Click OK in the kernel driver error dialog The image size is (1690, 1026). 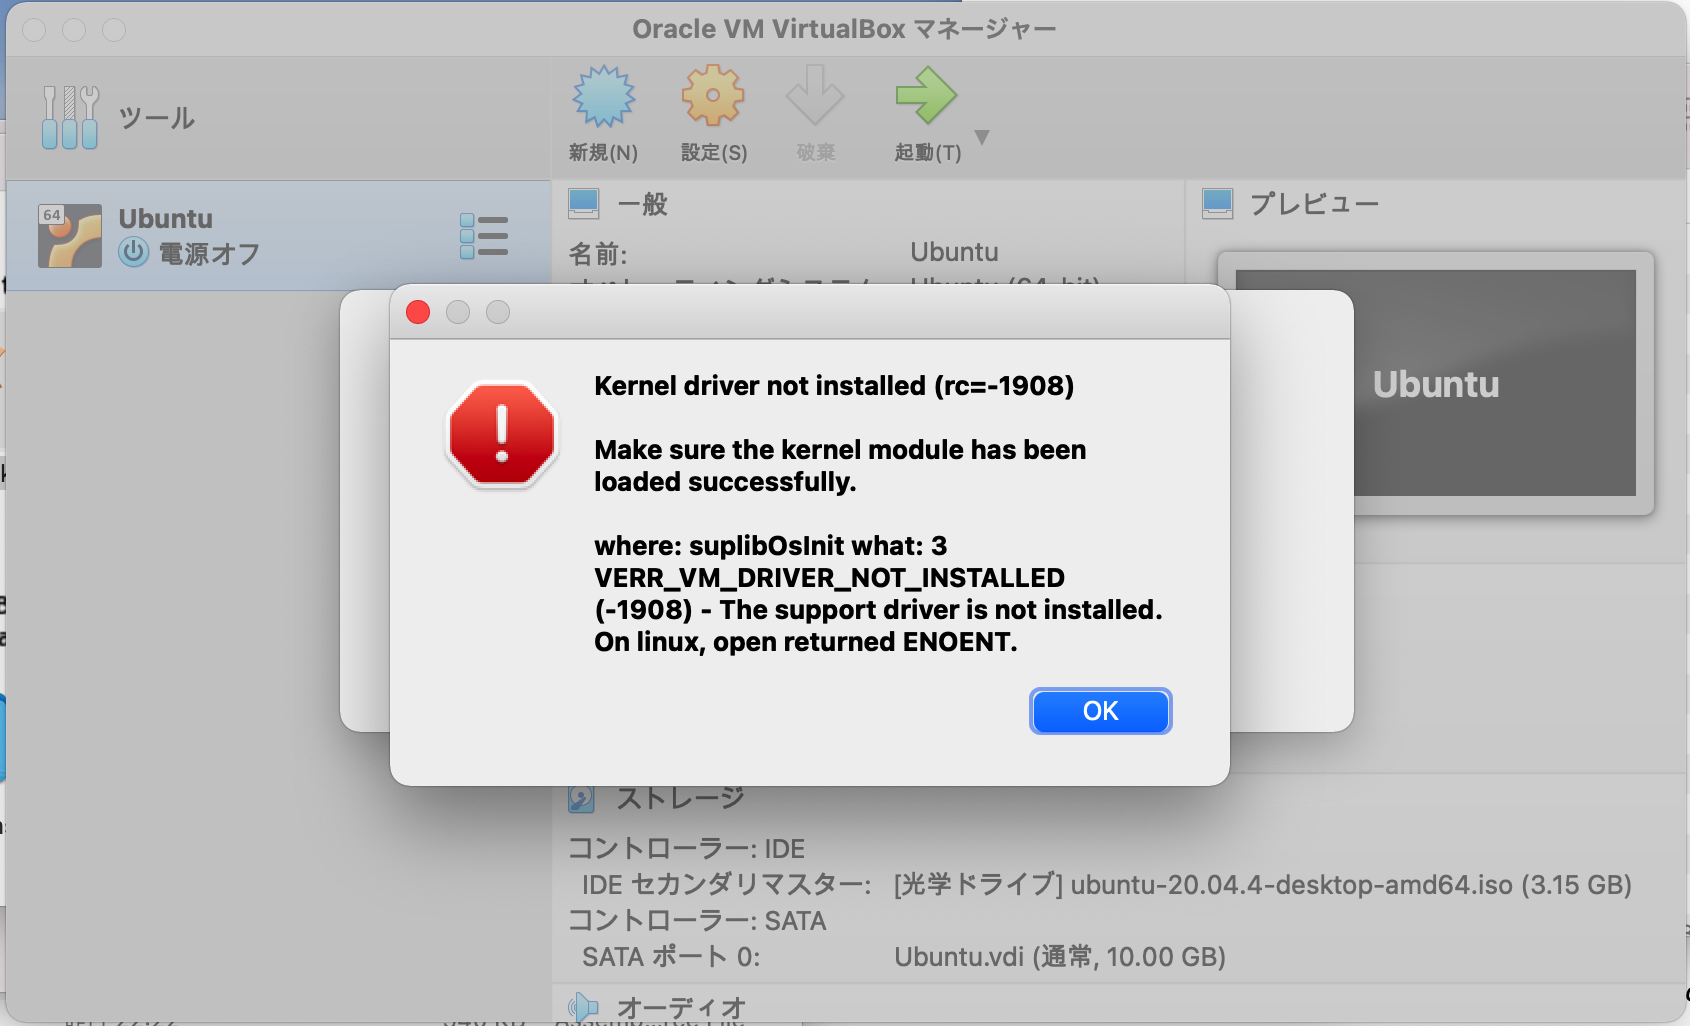click(x=1100, y=711)
